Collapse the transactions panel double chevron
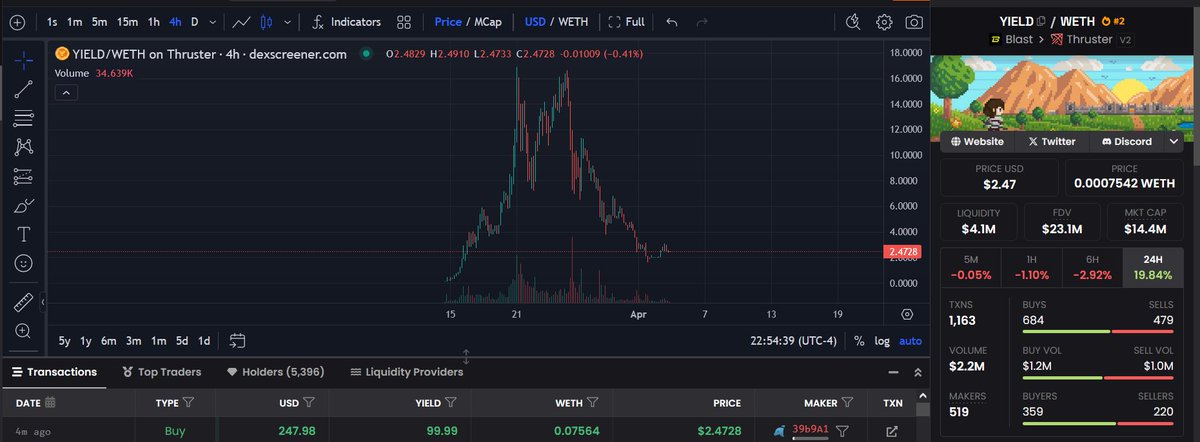Image resolution: width=1200 pixels, height=442 pixels. click(x=919, y=372)
